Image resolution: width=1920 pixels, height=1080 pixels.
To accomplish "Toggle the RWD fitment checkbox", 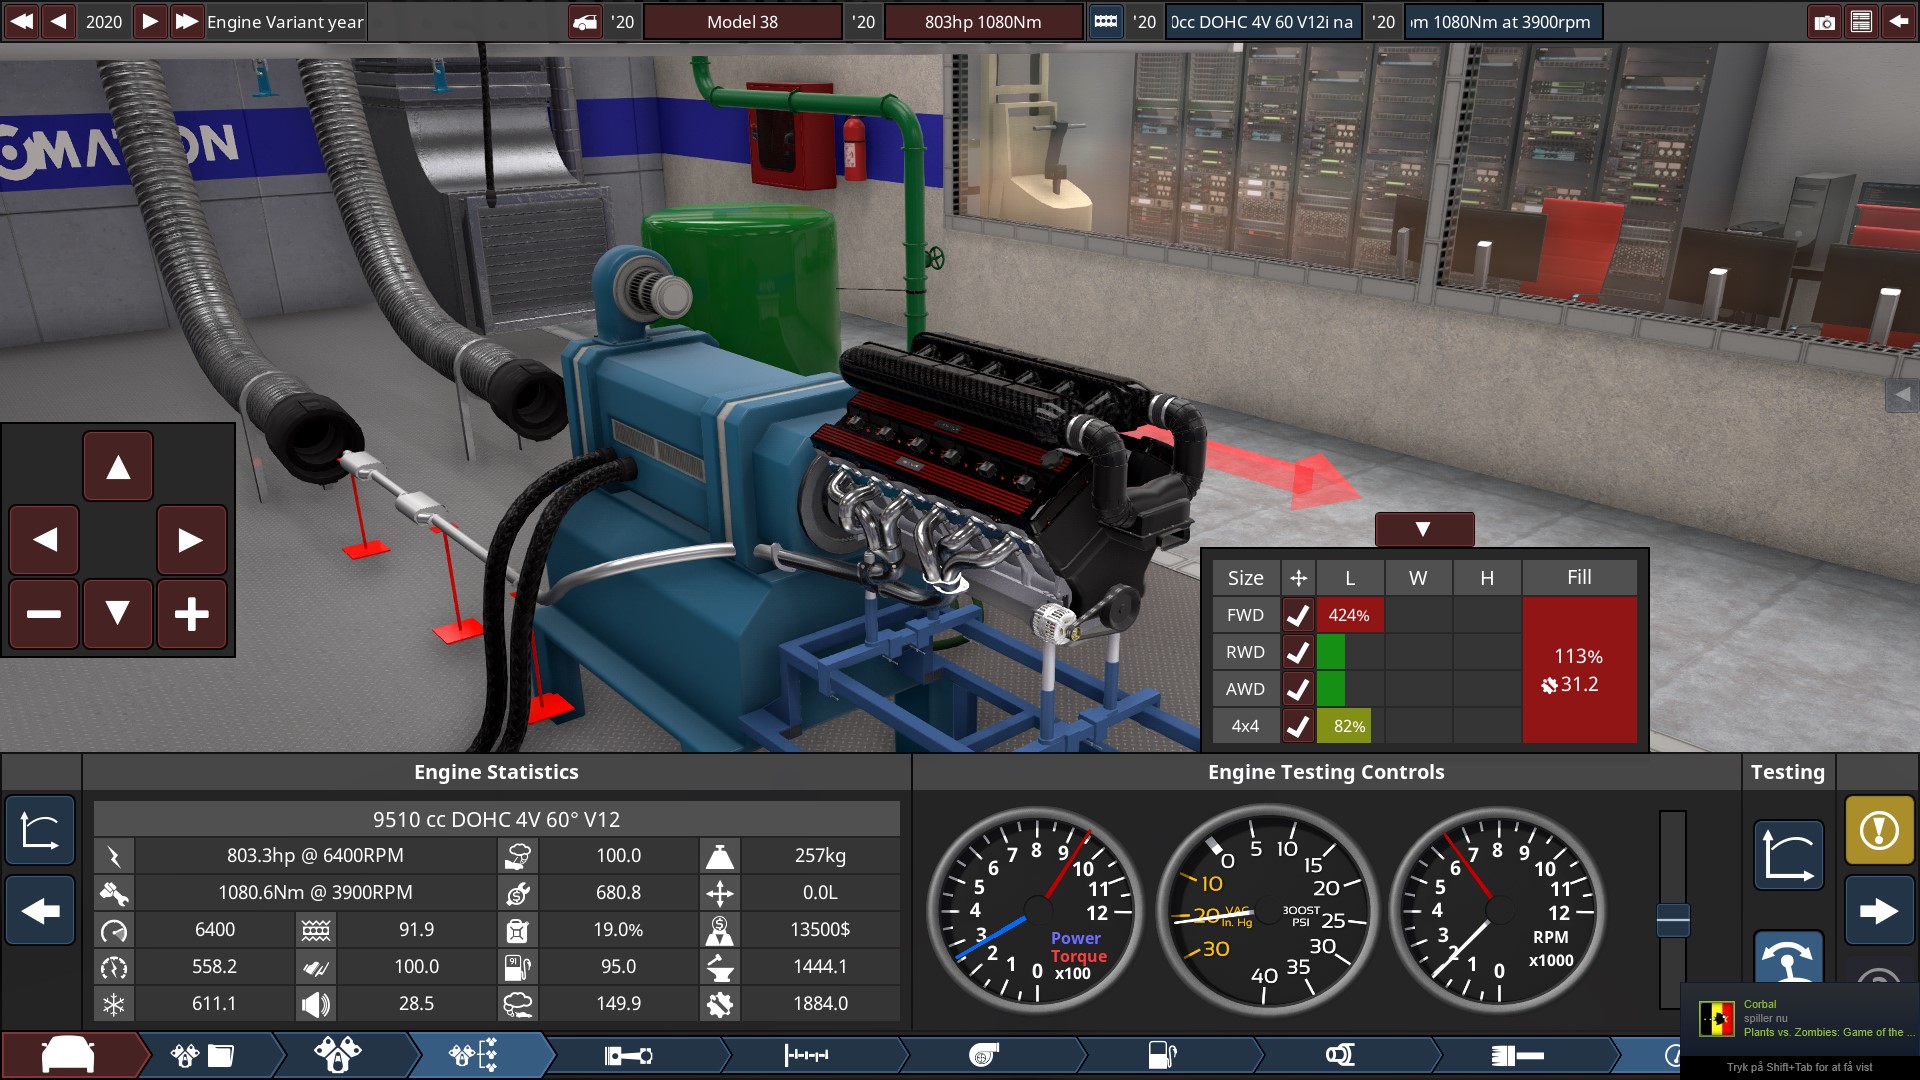I will tap(1298, 652).
